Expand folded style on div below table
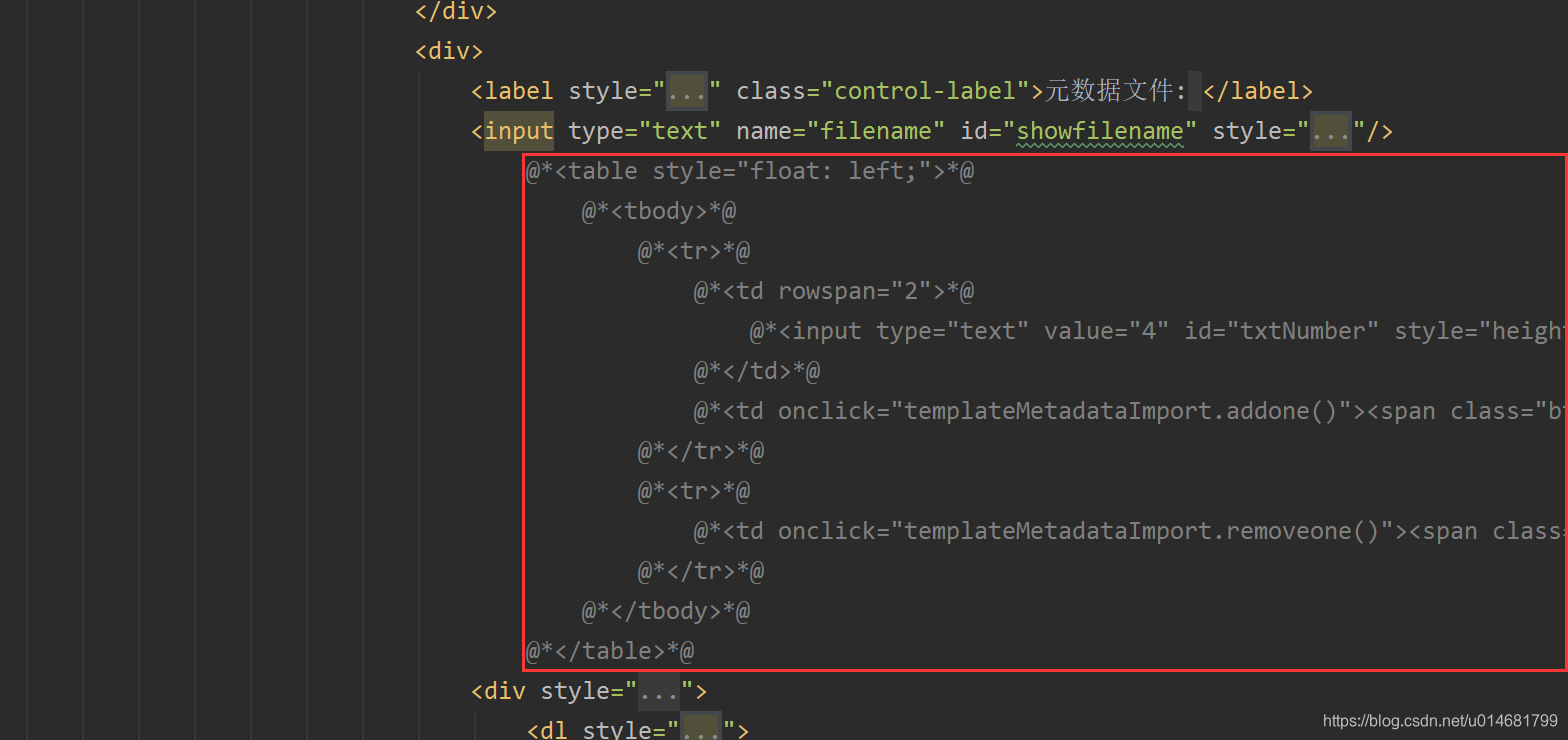Viewport: 1568px width, 740px height. [x=660, y=691]
